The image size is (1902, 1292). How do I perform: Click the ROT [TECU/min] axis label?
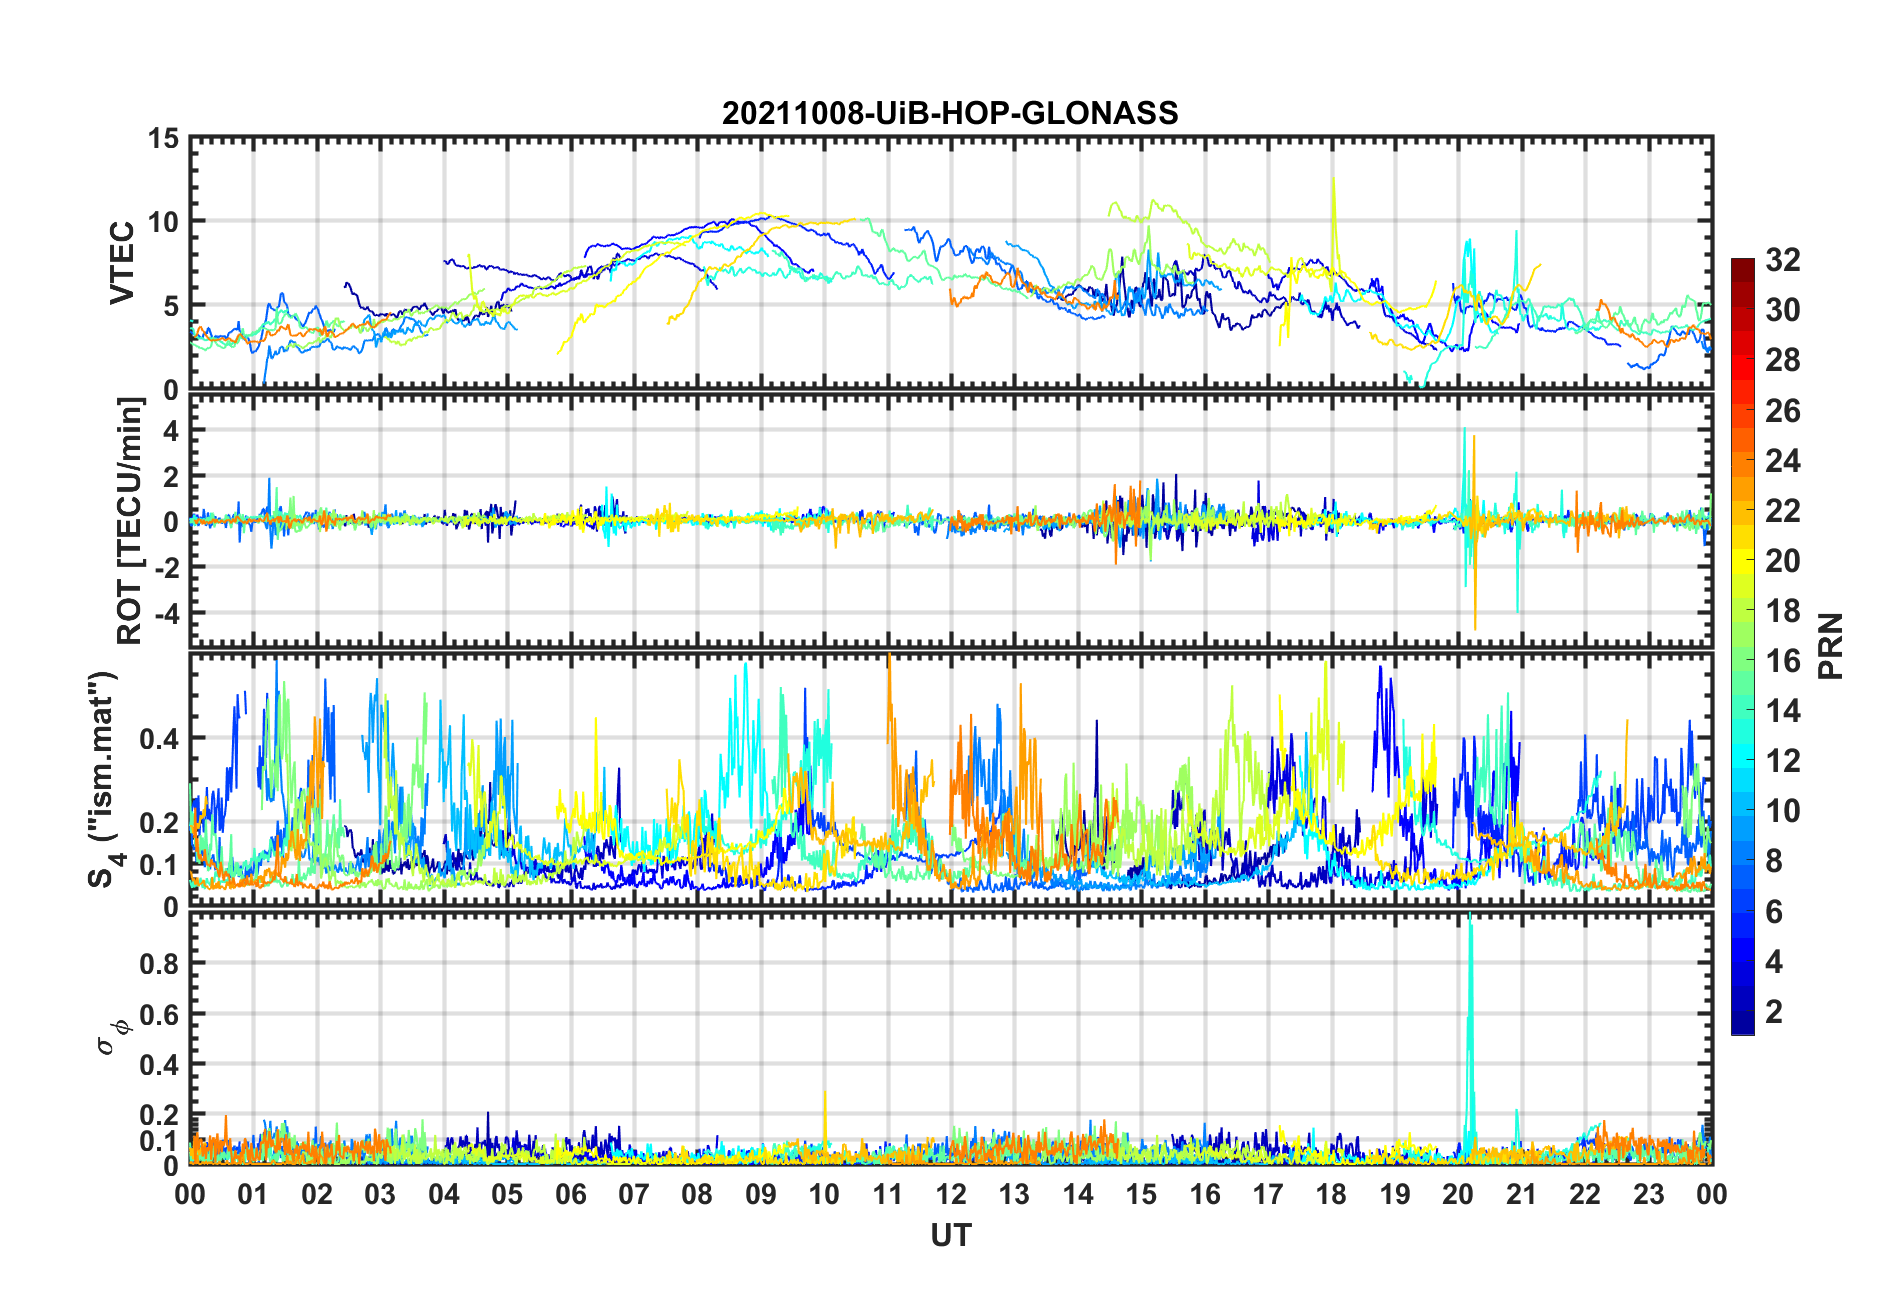tap(130, 521)
